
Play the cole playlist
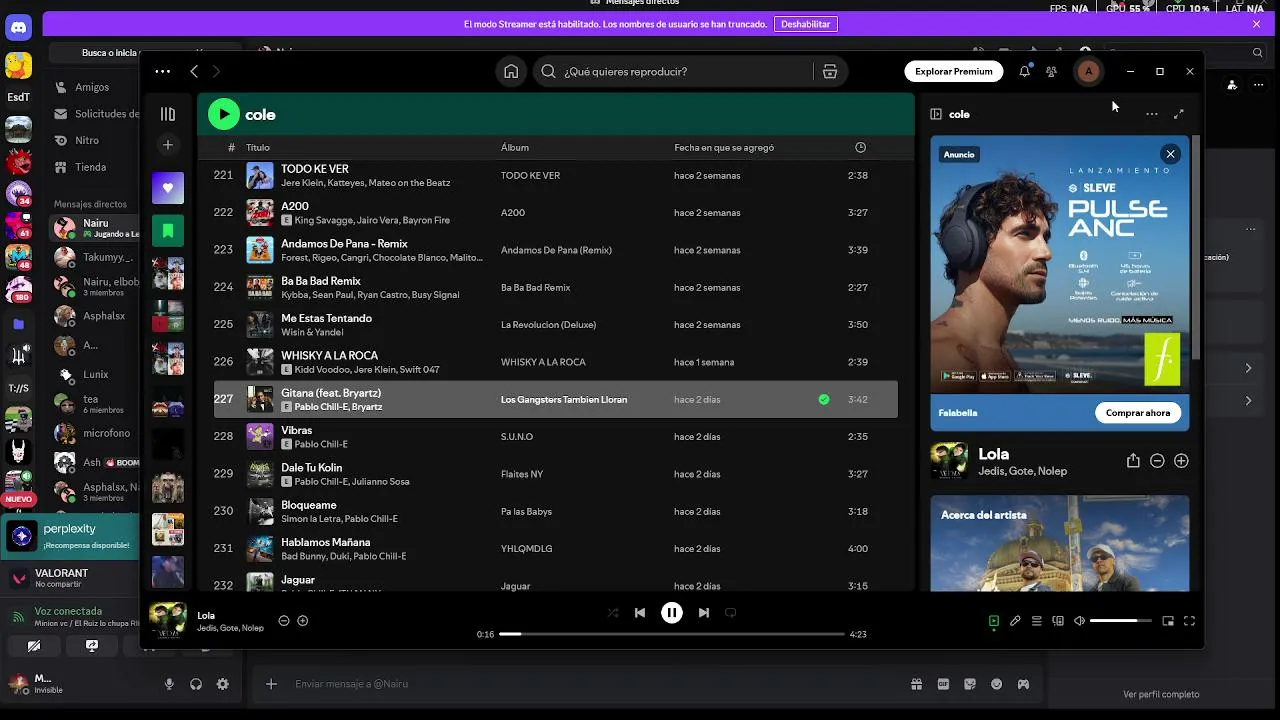[224, 114]
